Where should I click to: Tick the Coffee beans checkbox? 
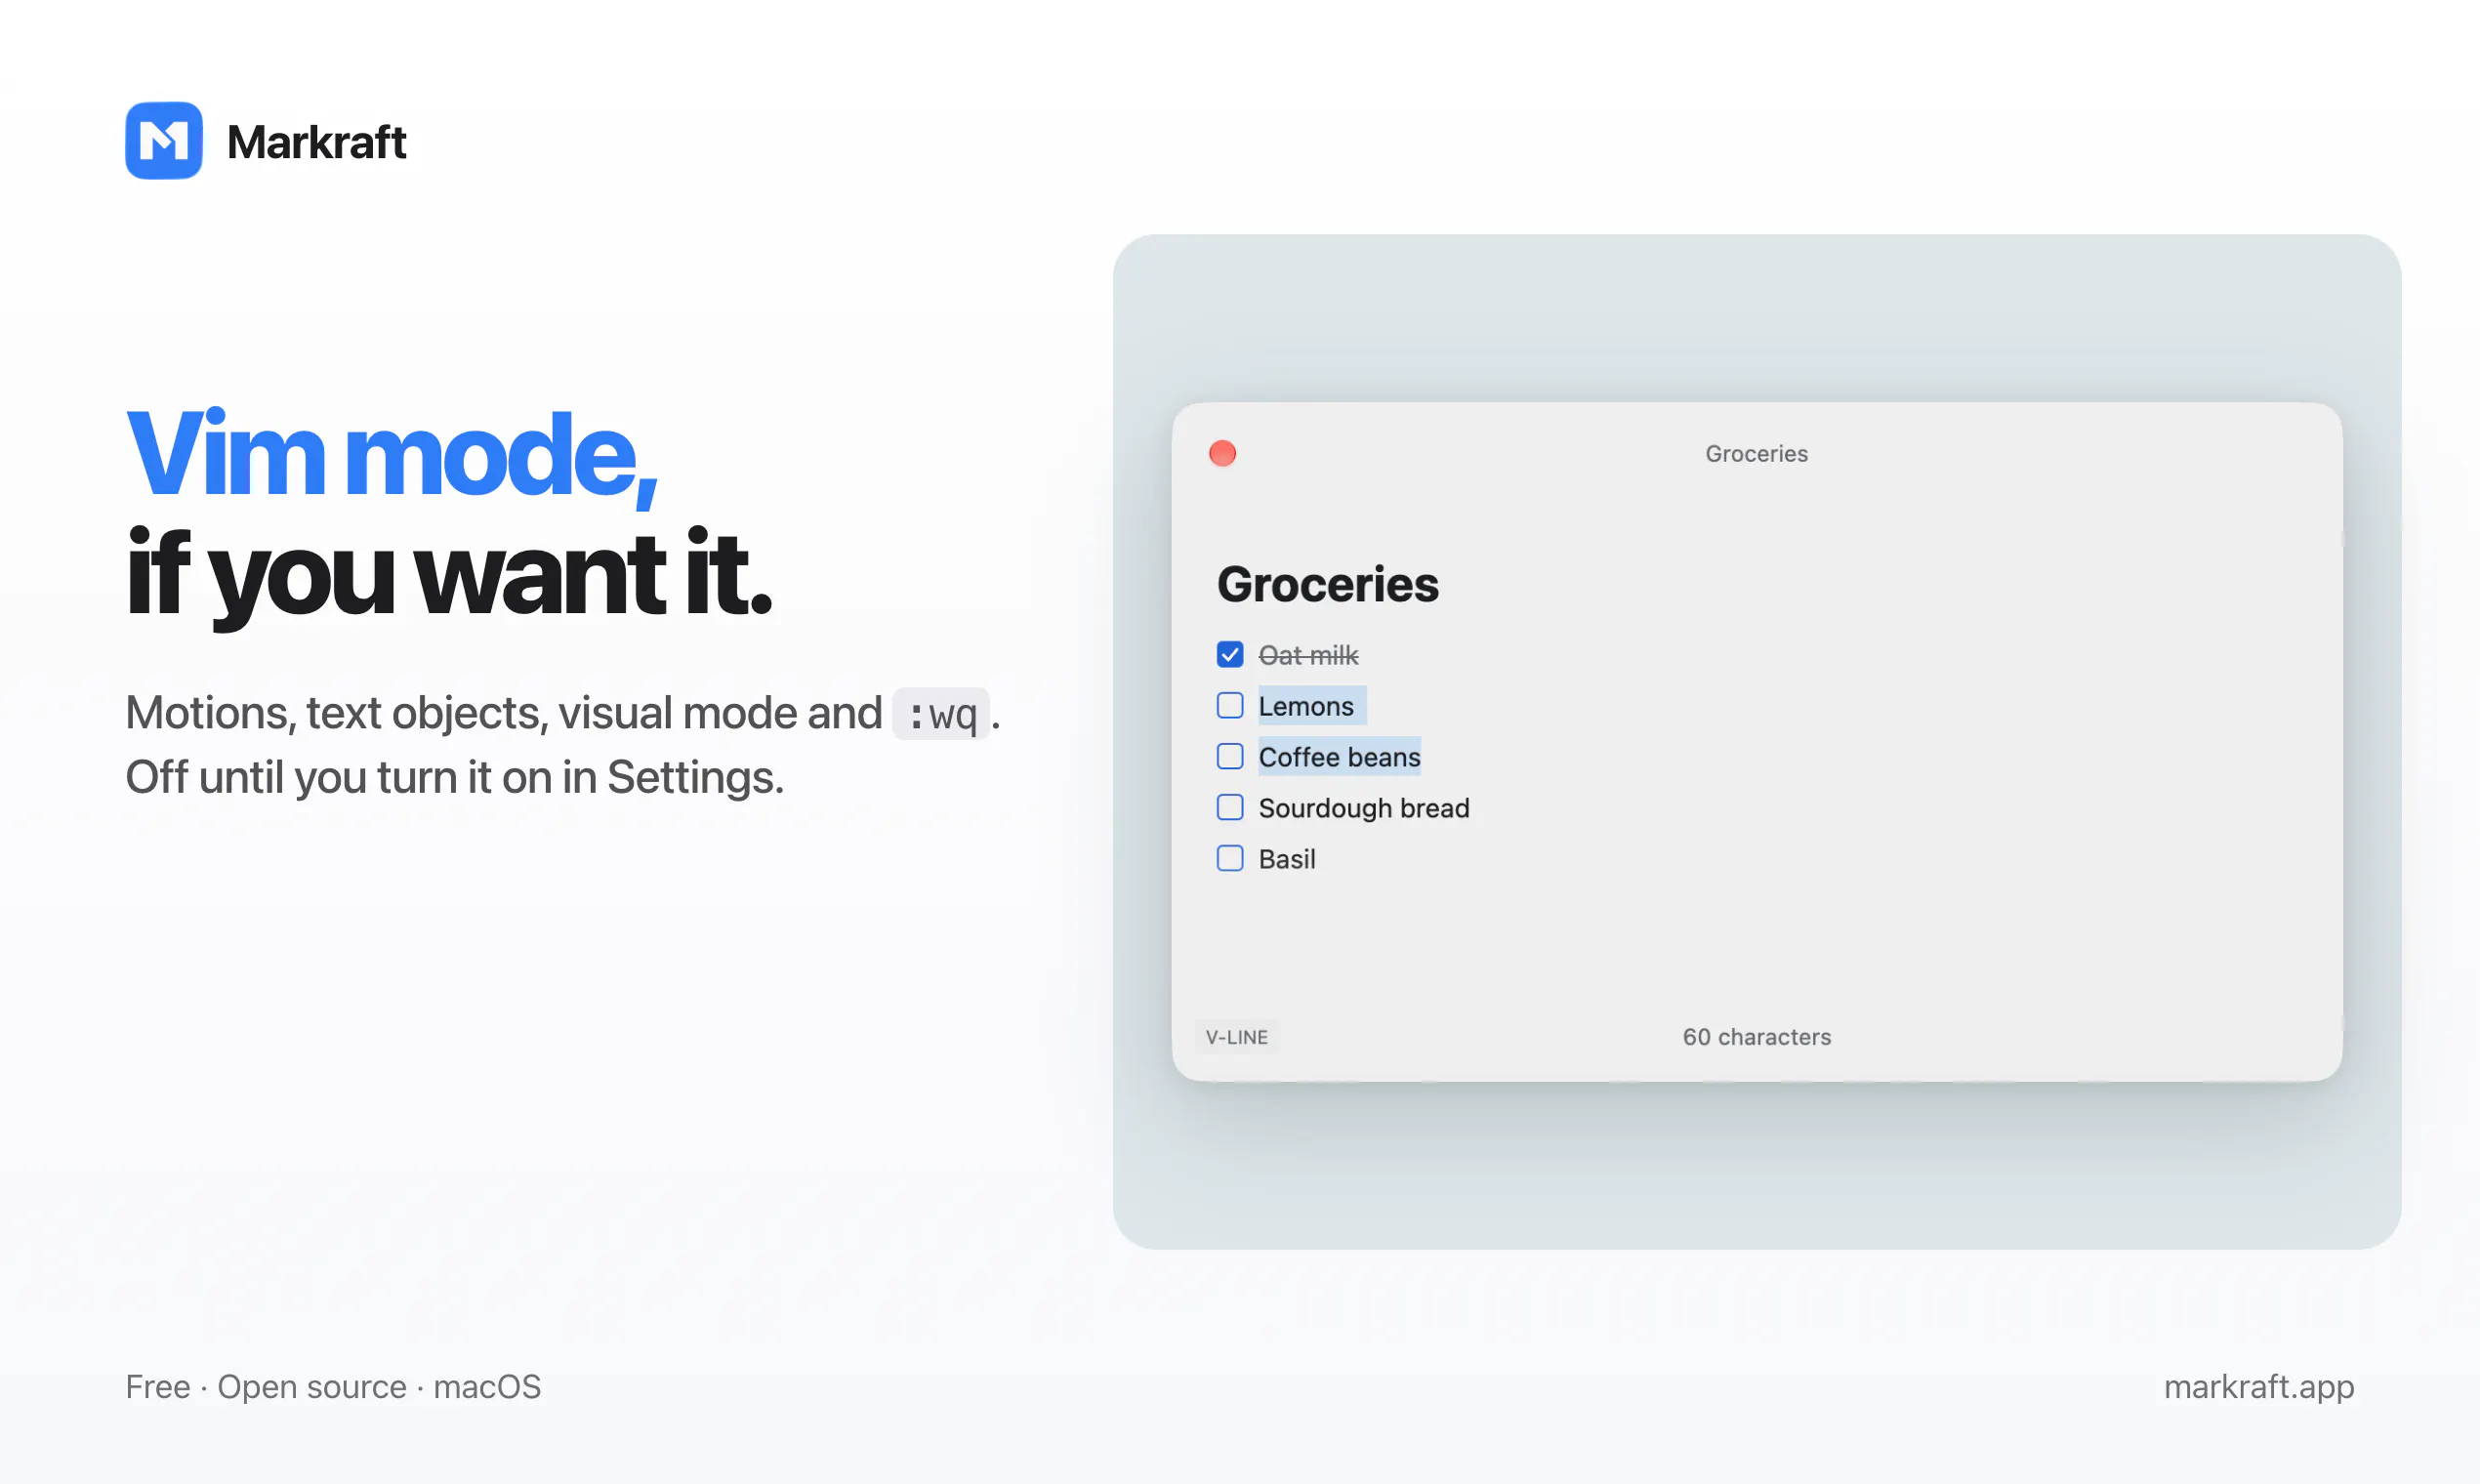coord(1230,757)
